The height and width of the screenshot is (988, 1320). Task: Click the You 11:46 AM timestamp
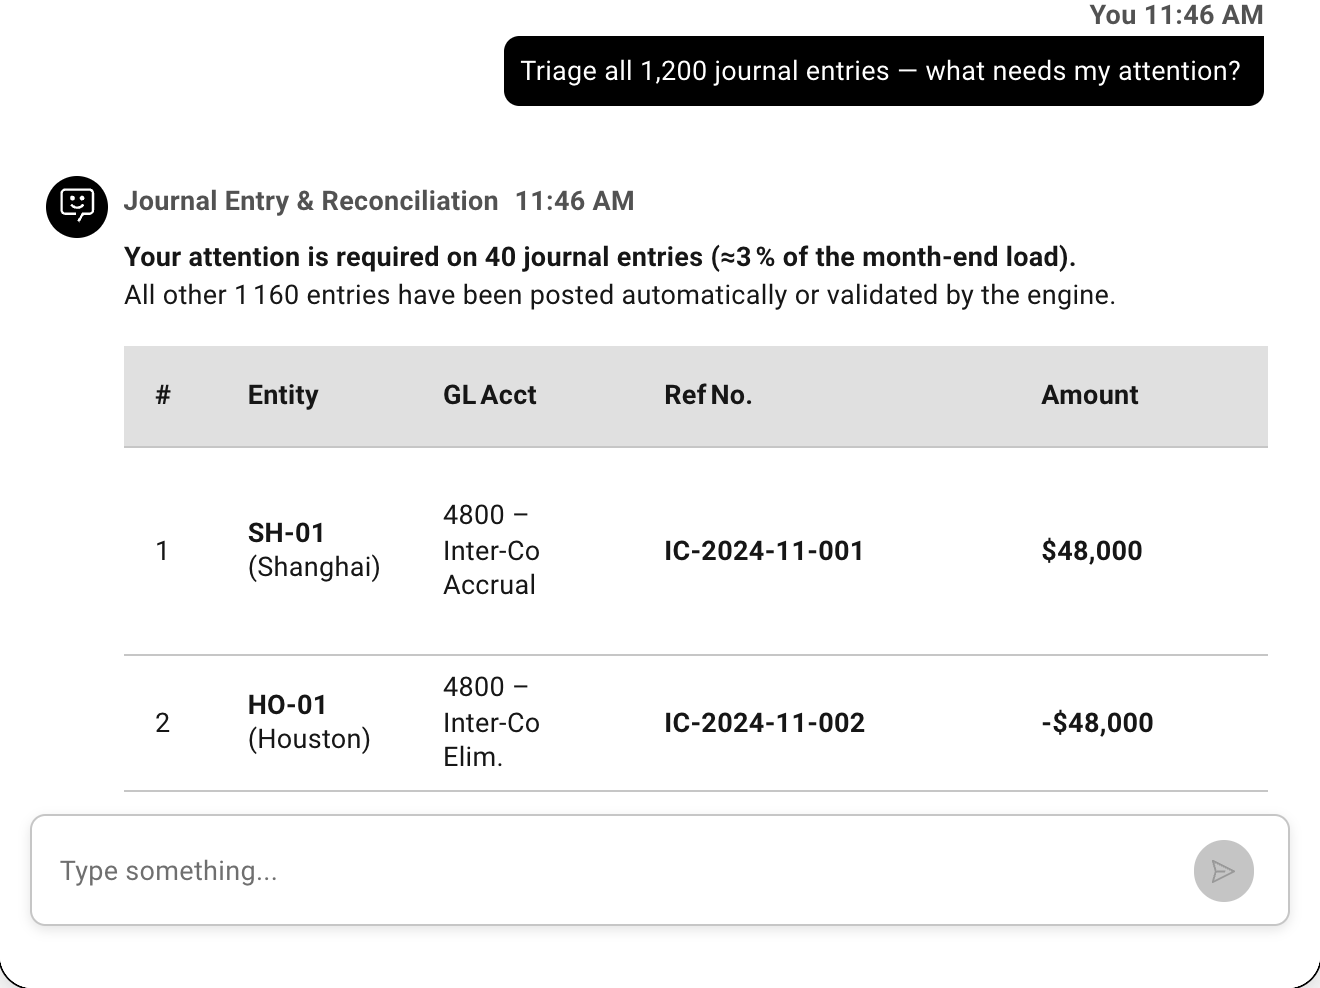(x=1176, y=15)
